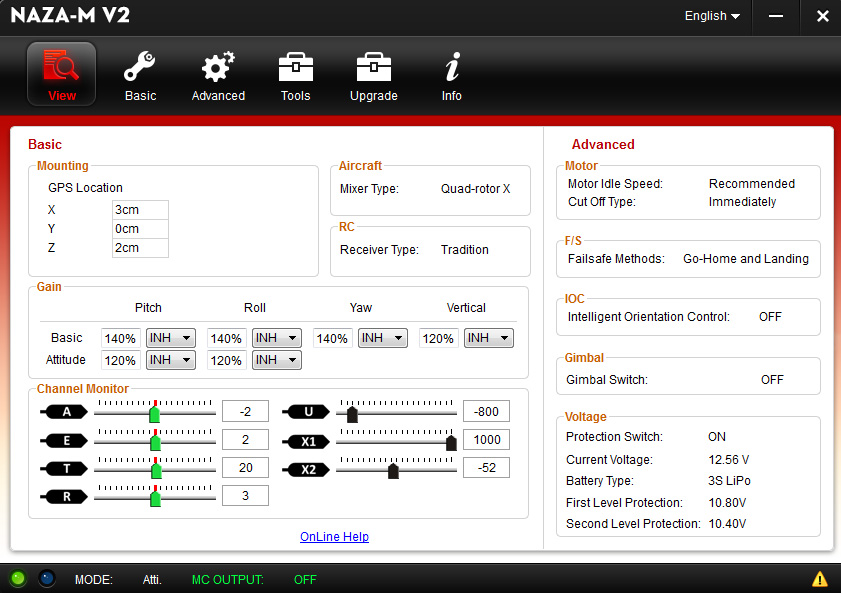The height and width of the screenshot is (593, 841).
Task: Click the channel A label badge
Action: pyautogui.click(x=65, y=412)
